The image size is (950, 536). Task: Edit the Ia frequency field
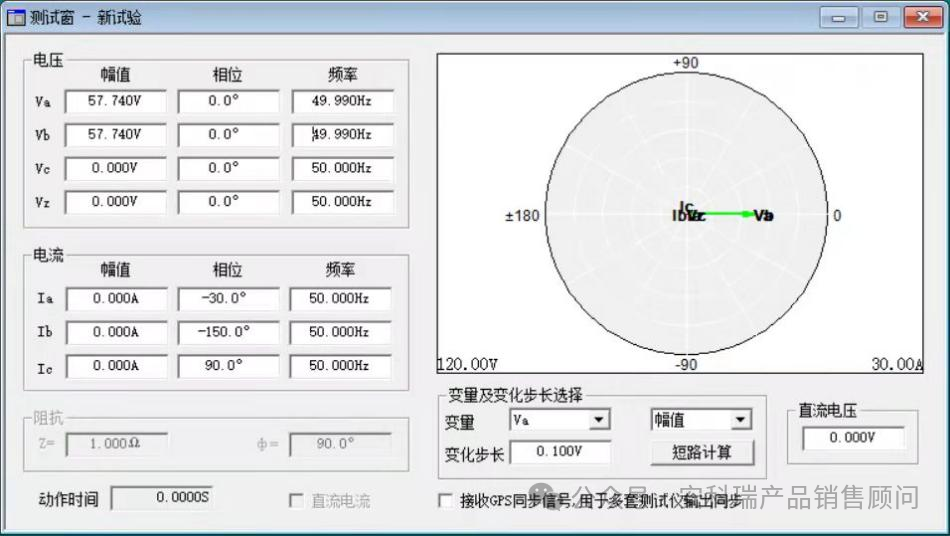(340, 299)
